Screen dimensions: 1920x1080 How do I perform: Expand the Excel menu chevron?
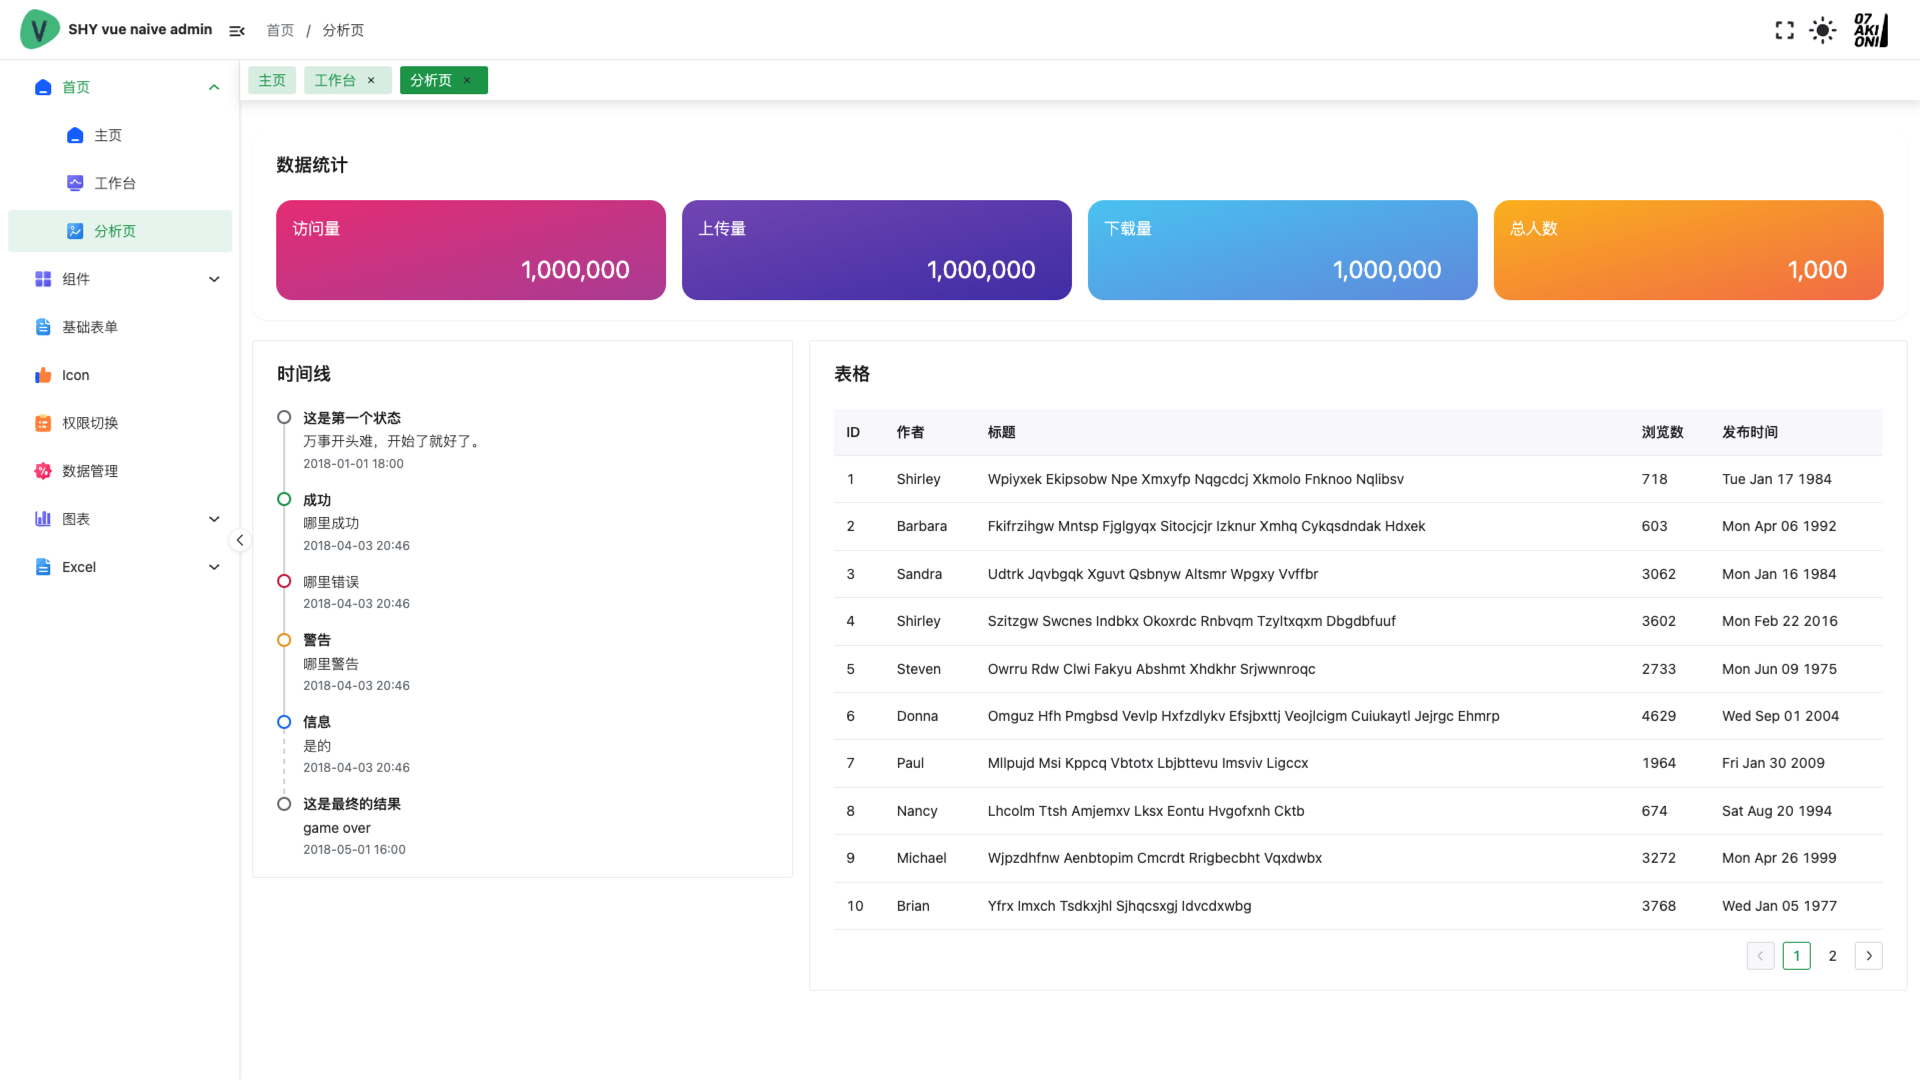pyautogui.click(x=214, y=567)
